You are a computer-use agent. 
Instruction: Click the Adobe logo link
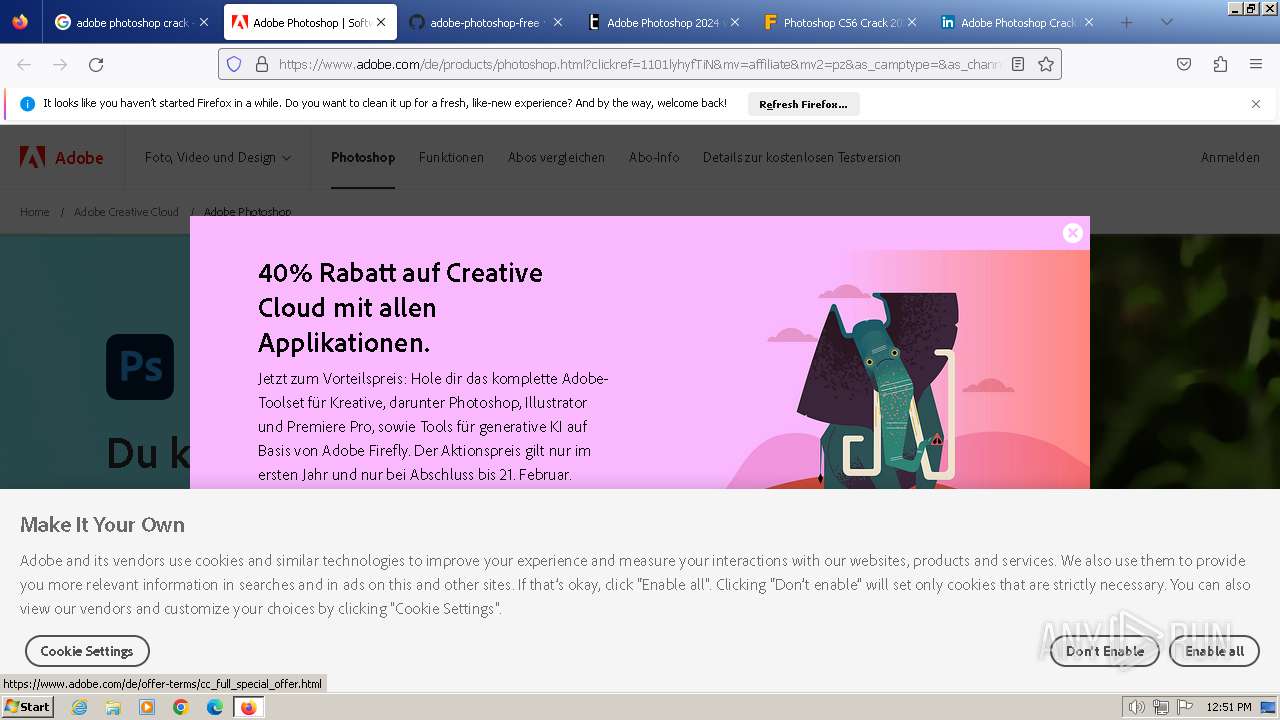(x=62, y=157)
